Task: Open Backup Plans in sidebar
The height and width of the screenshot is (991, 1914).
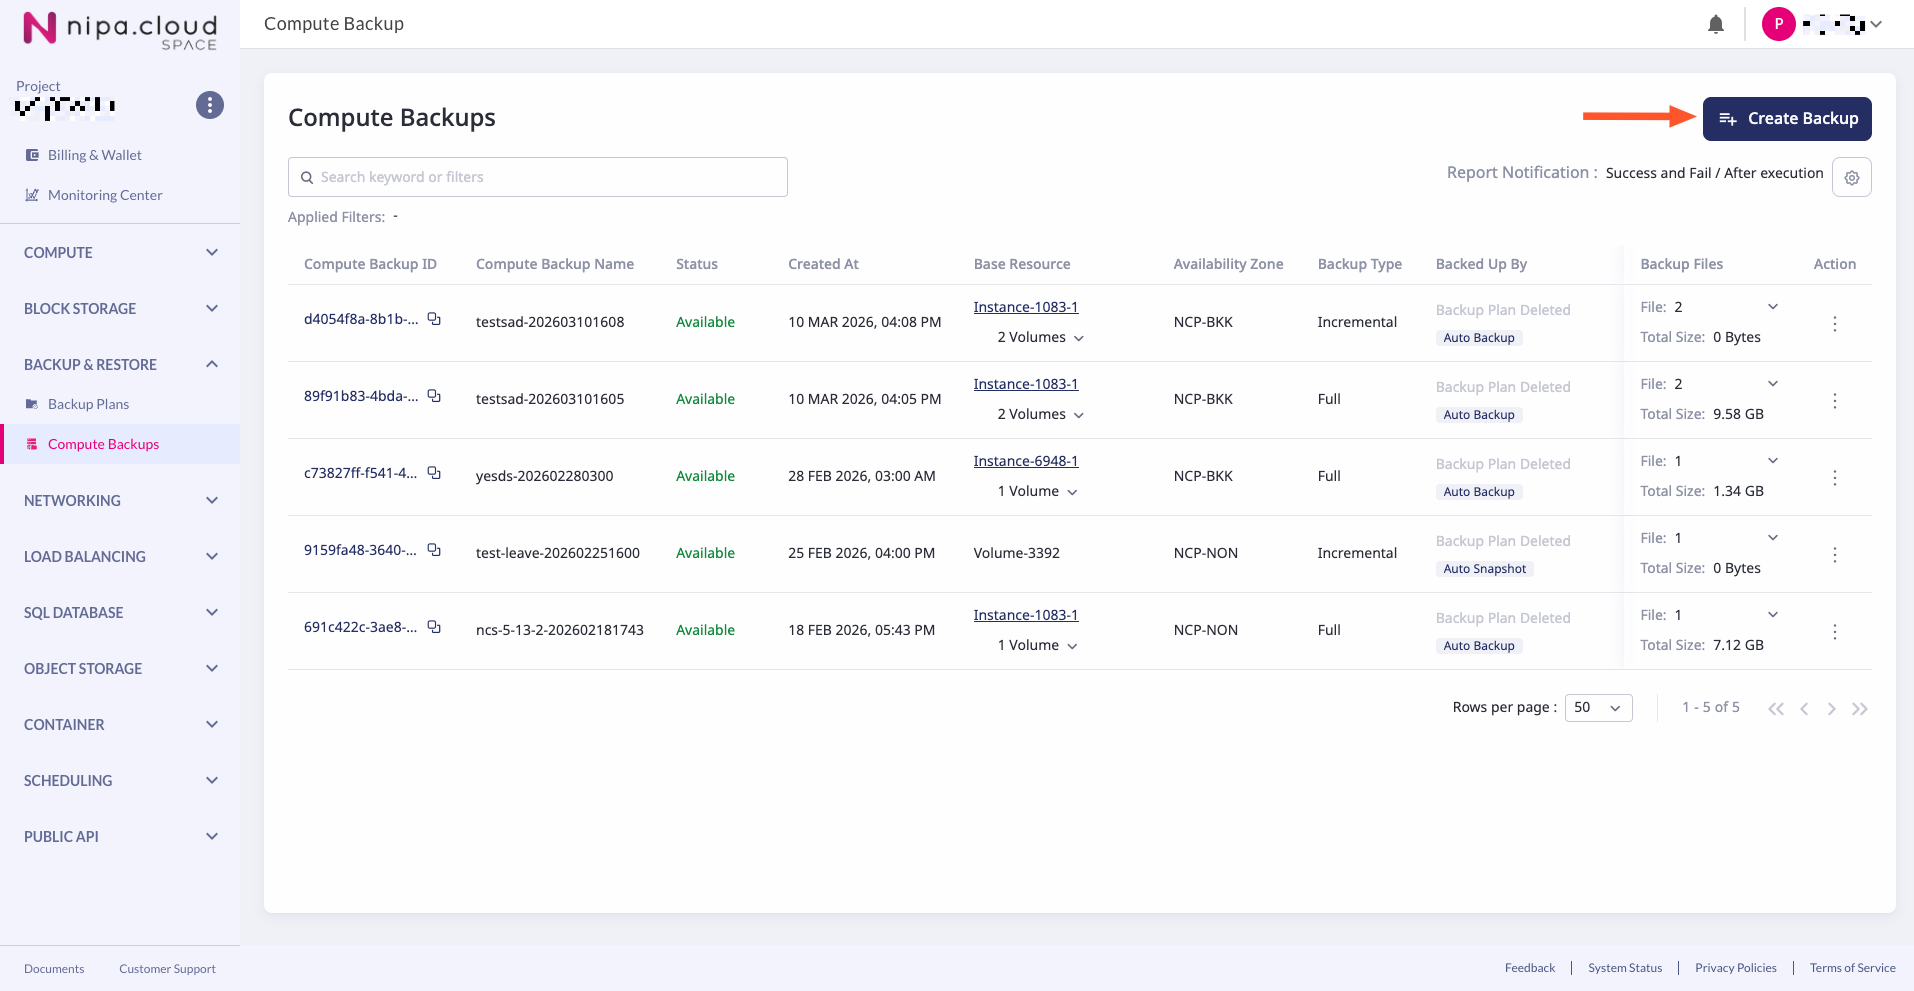Action: click(88, 404)
